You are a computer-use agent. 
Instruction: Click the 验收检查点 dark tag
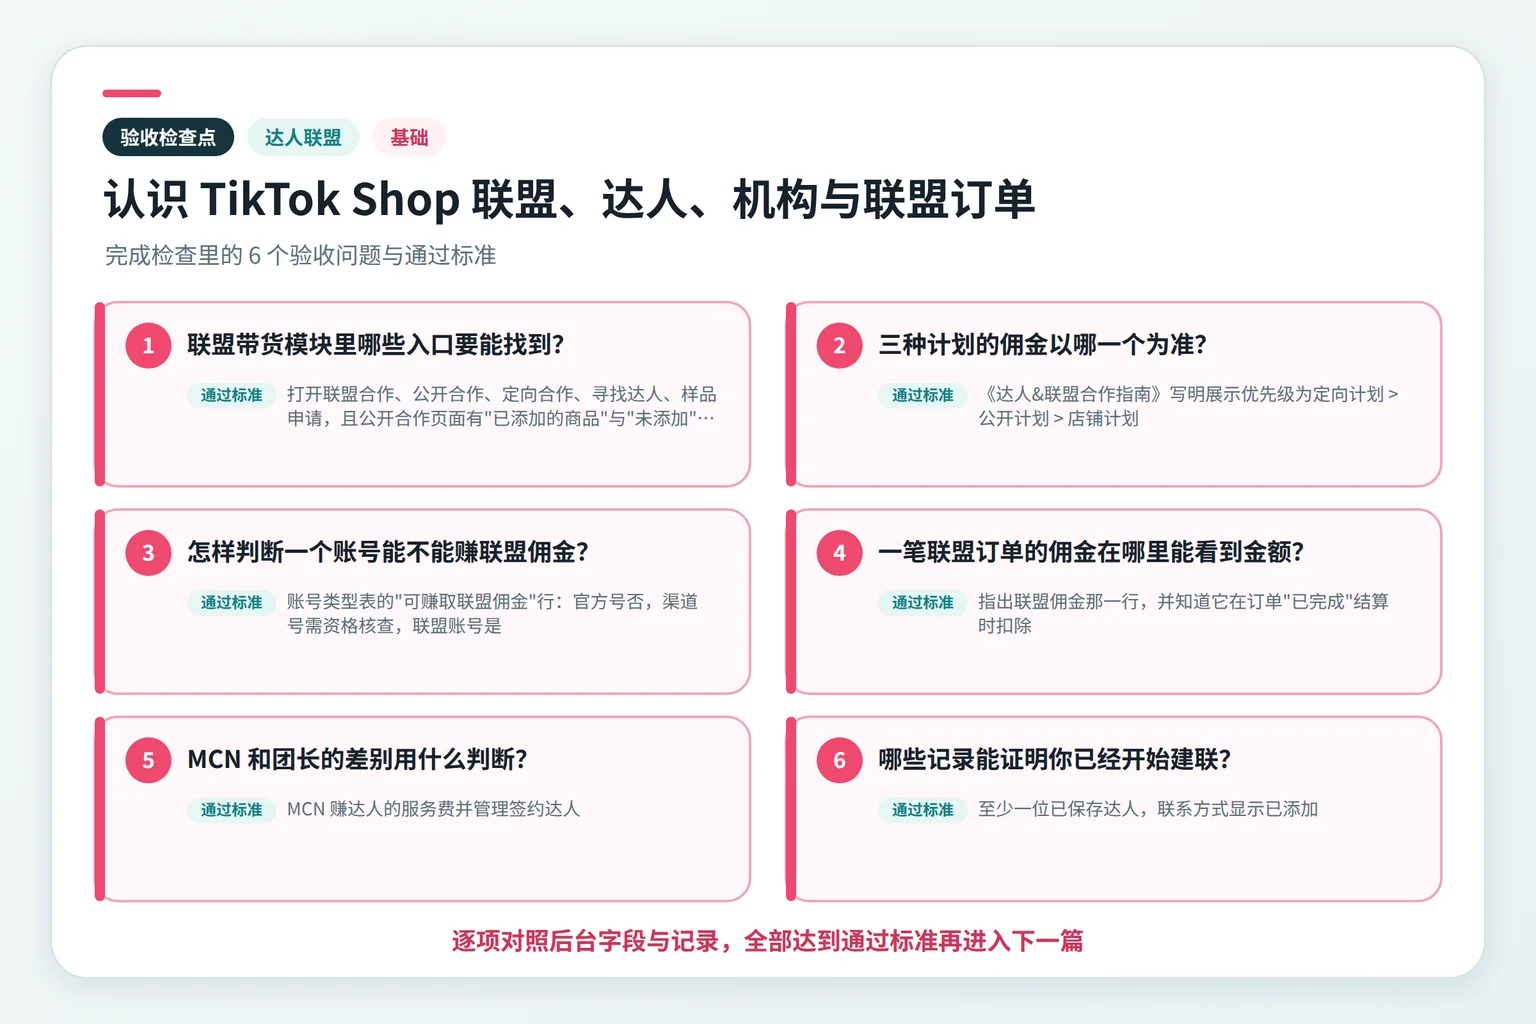(168, 137)
